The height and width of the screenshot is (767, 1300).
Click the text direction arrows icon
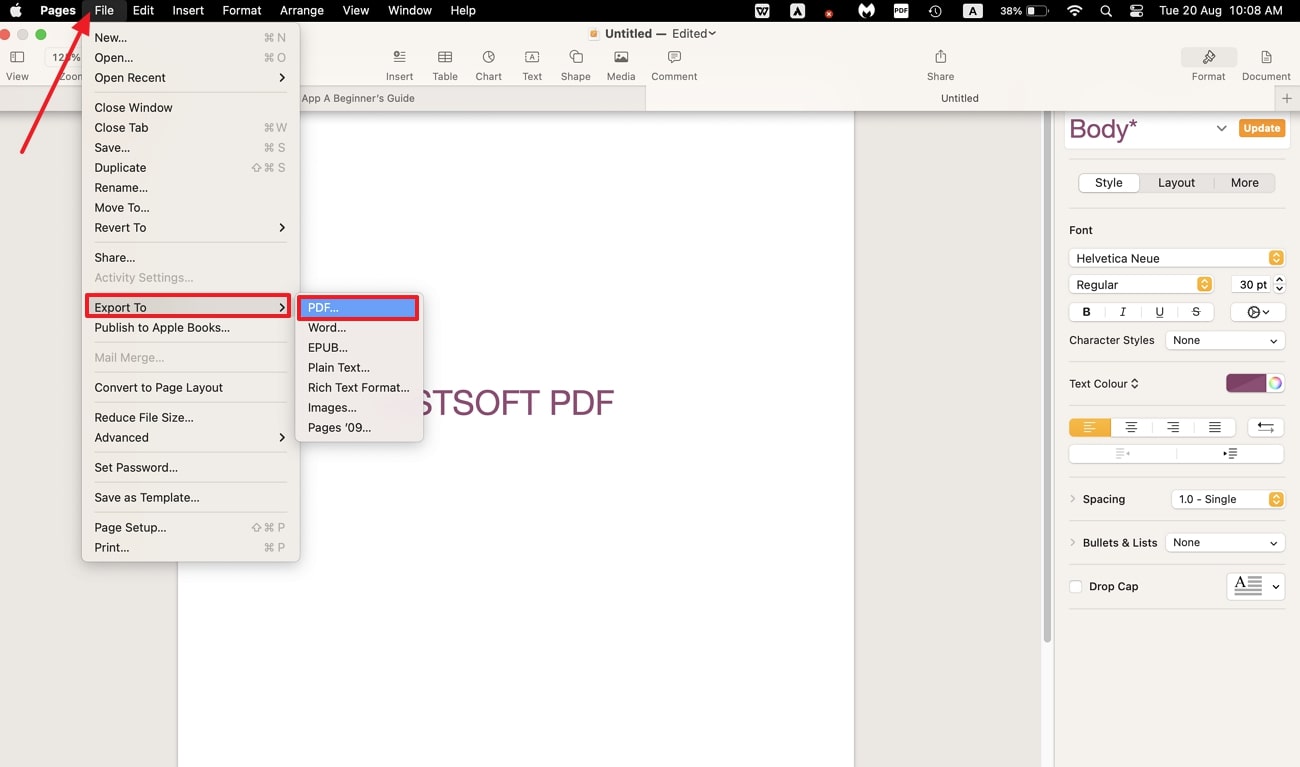point(1265,427)
